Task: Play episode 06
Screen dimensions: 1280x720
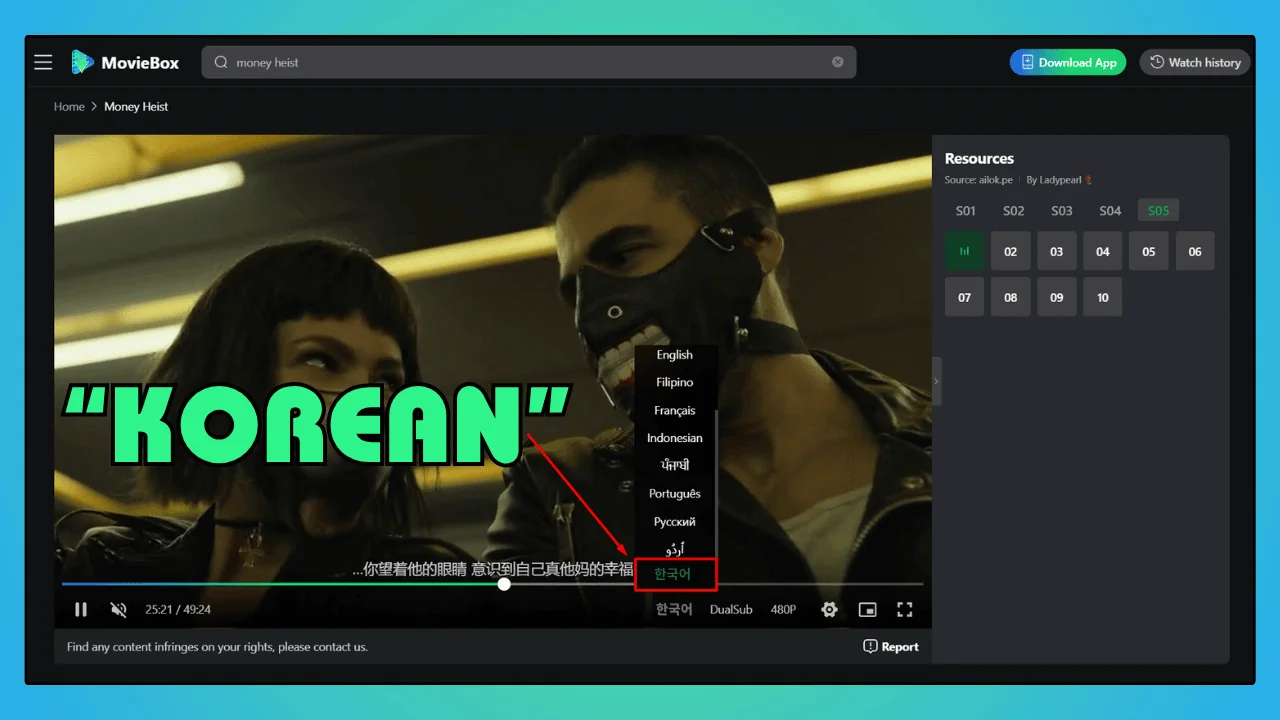Action: pyautogui.click(x=1195, y=251)
